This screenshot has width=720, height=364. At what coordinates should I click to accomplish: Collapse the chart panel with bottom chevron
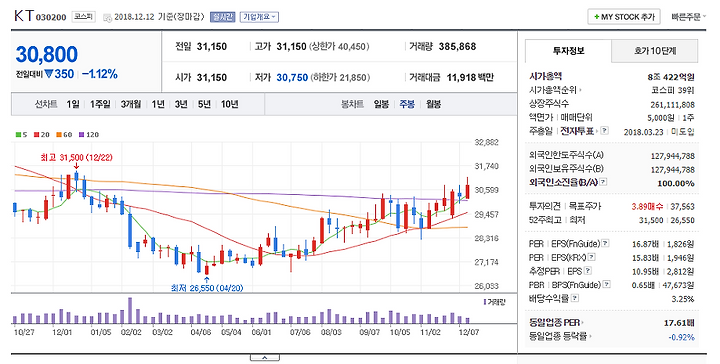[x=264, y=357]
